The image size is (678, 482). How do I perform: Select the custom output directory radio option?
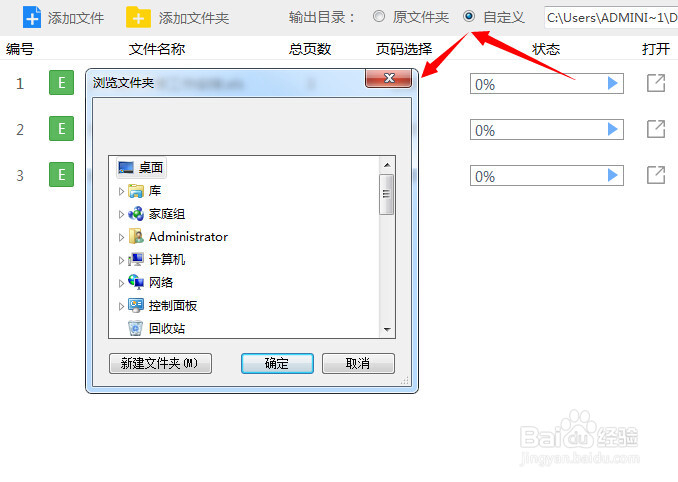click(469, 16)
